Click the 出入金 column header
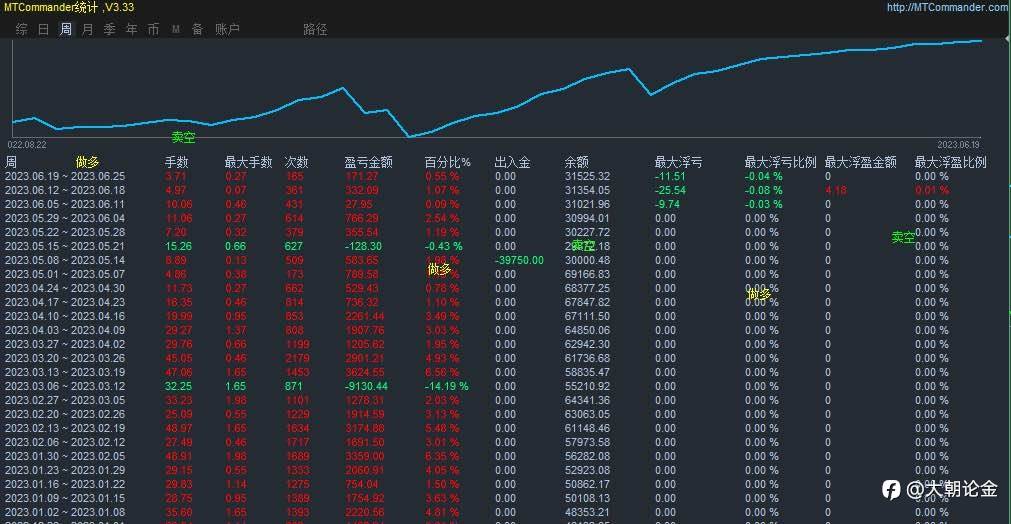 513,162
